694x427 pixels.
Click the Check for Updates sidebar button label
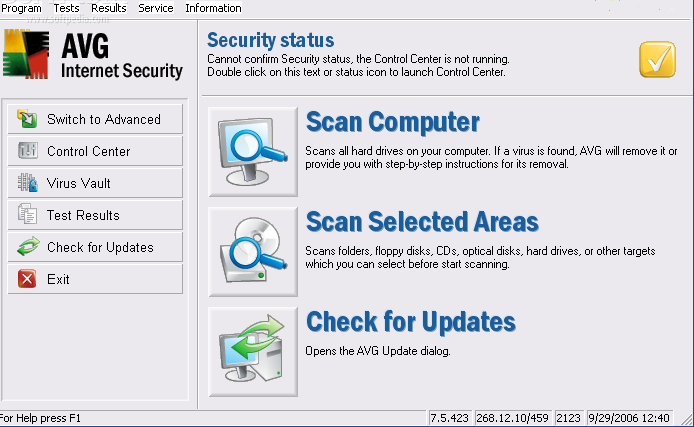click(100, 247)
